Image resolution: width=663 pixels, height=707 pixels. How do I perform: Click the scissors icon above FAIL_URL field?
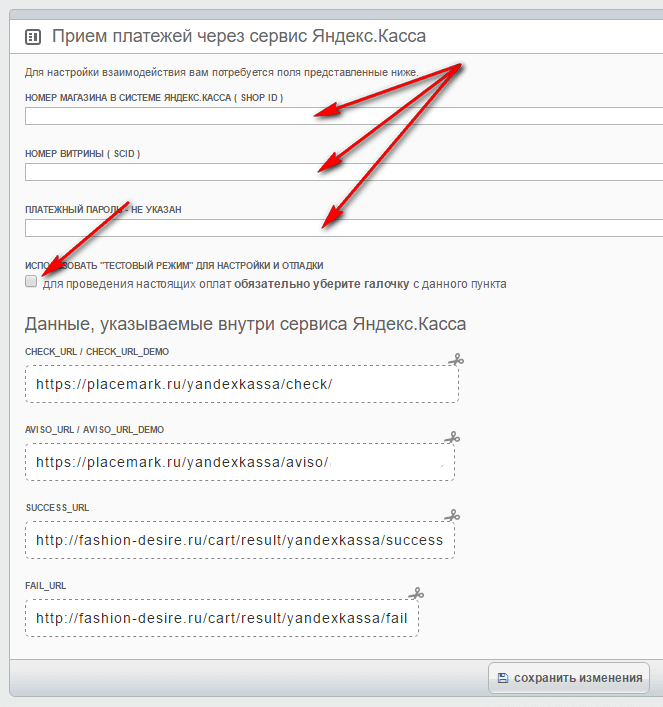(x=416, y=593)
